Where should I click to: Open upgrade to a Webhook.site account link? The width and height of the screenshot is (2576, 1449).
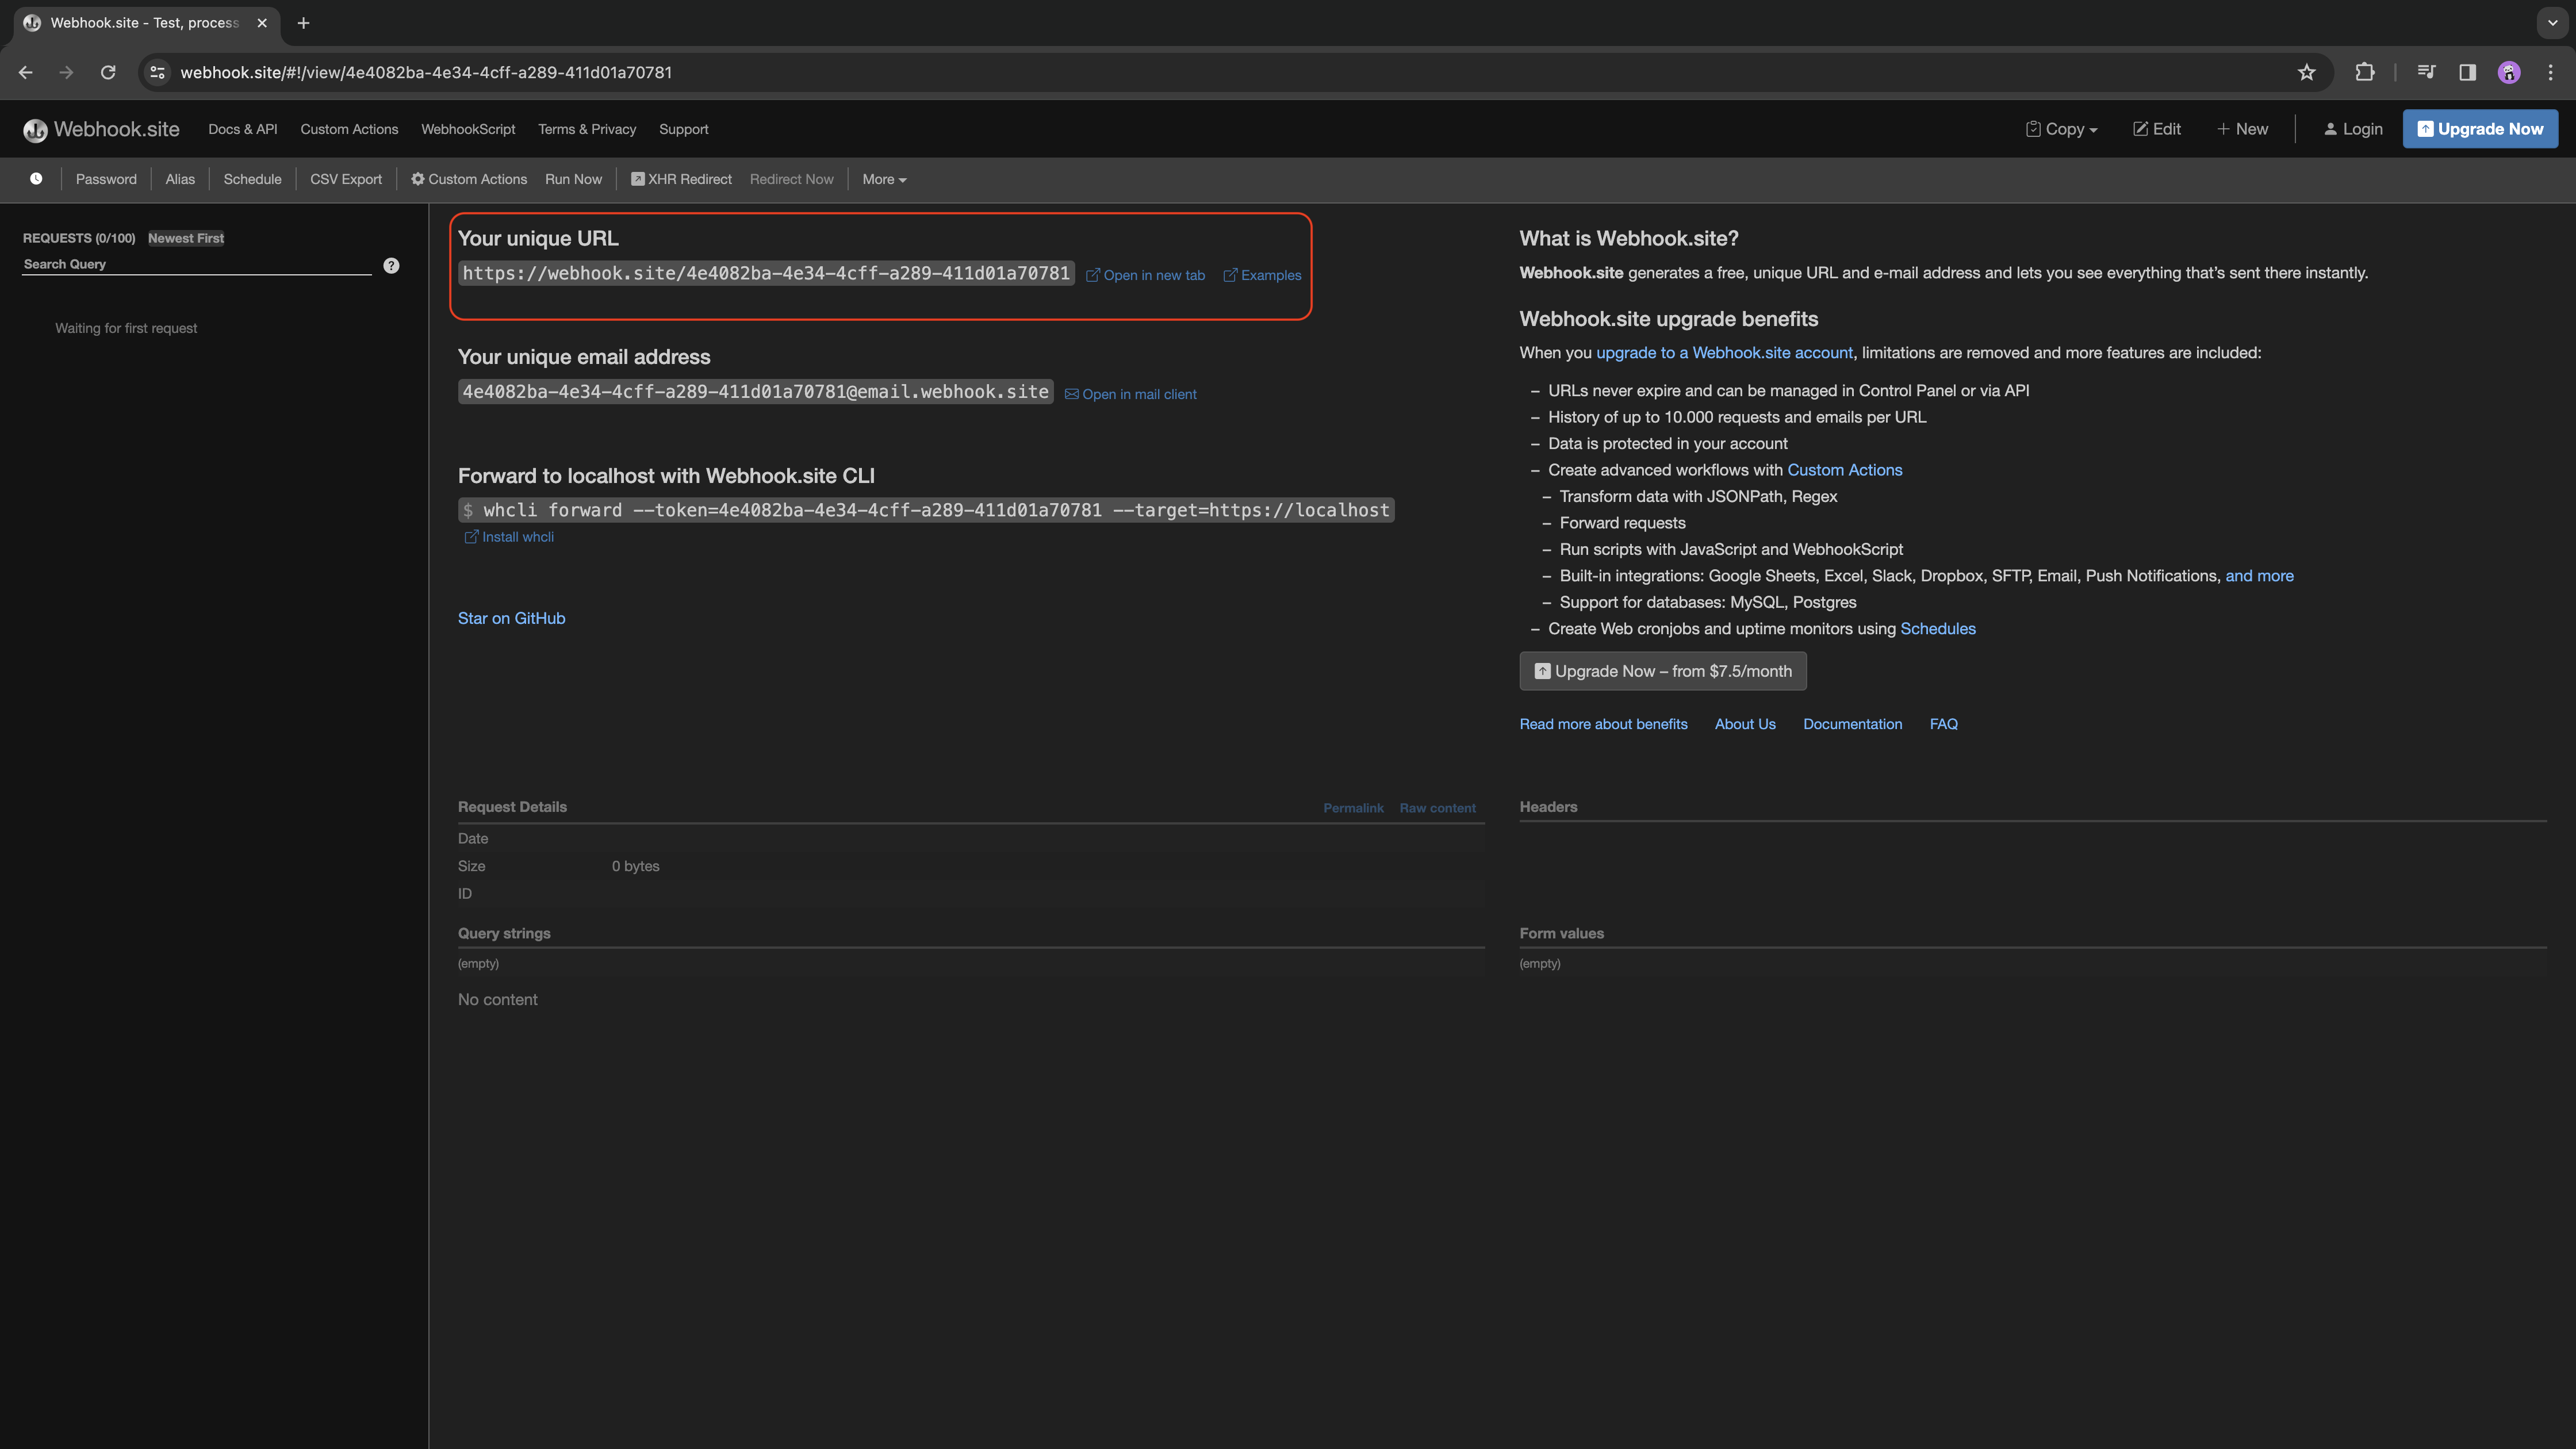point(1724,353)
